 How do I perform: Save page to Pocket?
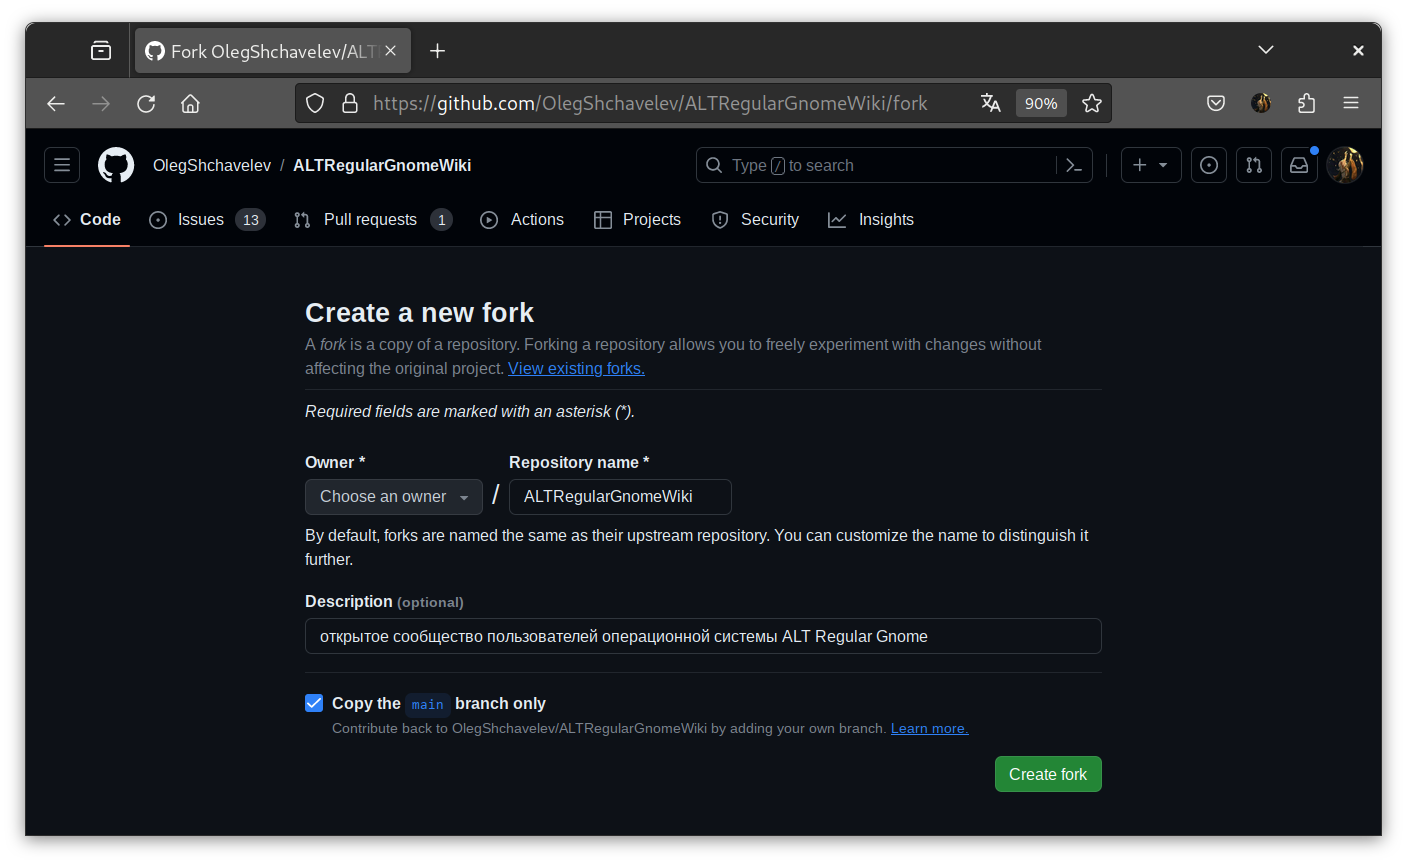coord(1216,103)
